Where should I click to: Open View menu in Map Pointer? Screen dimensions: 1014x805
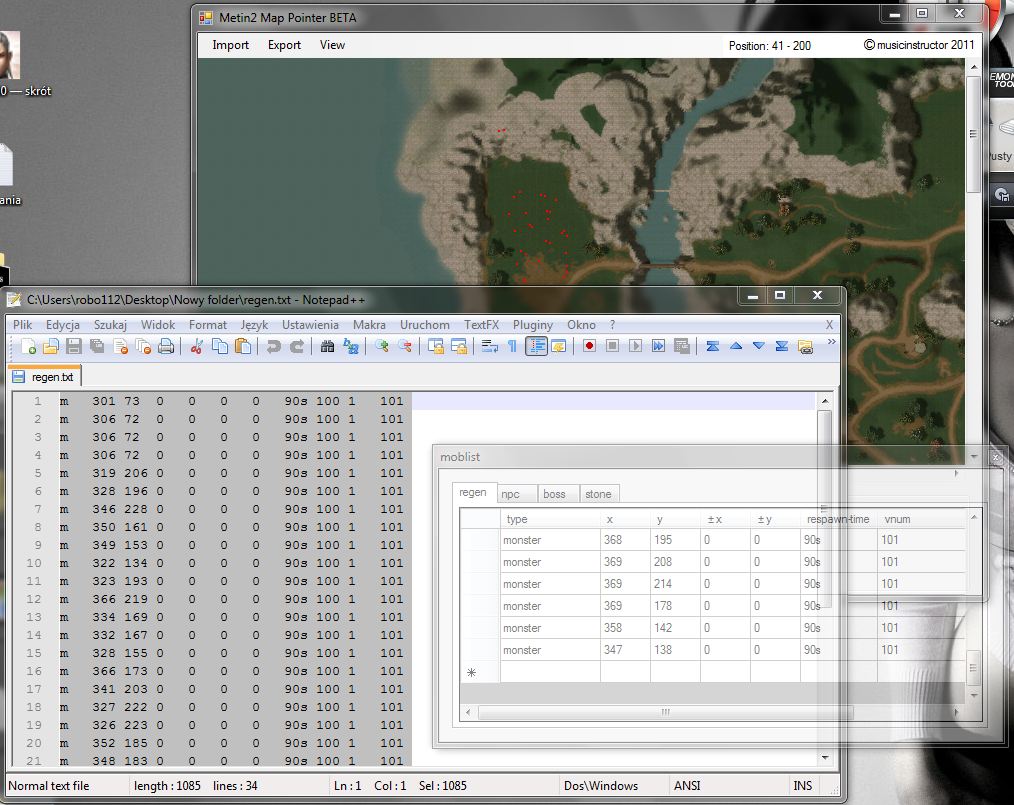332,45
